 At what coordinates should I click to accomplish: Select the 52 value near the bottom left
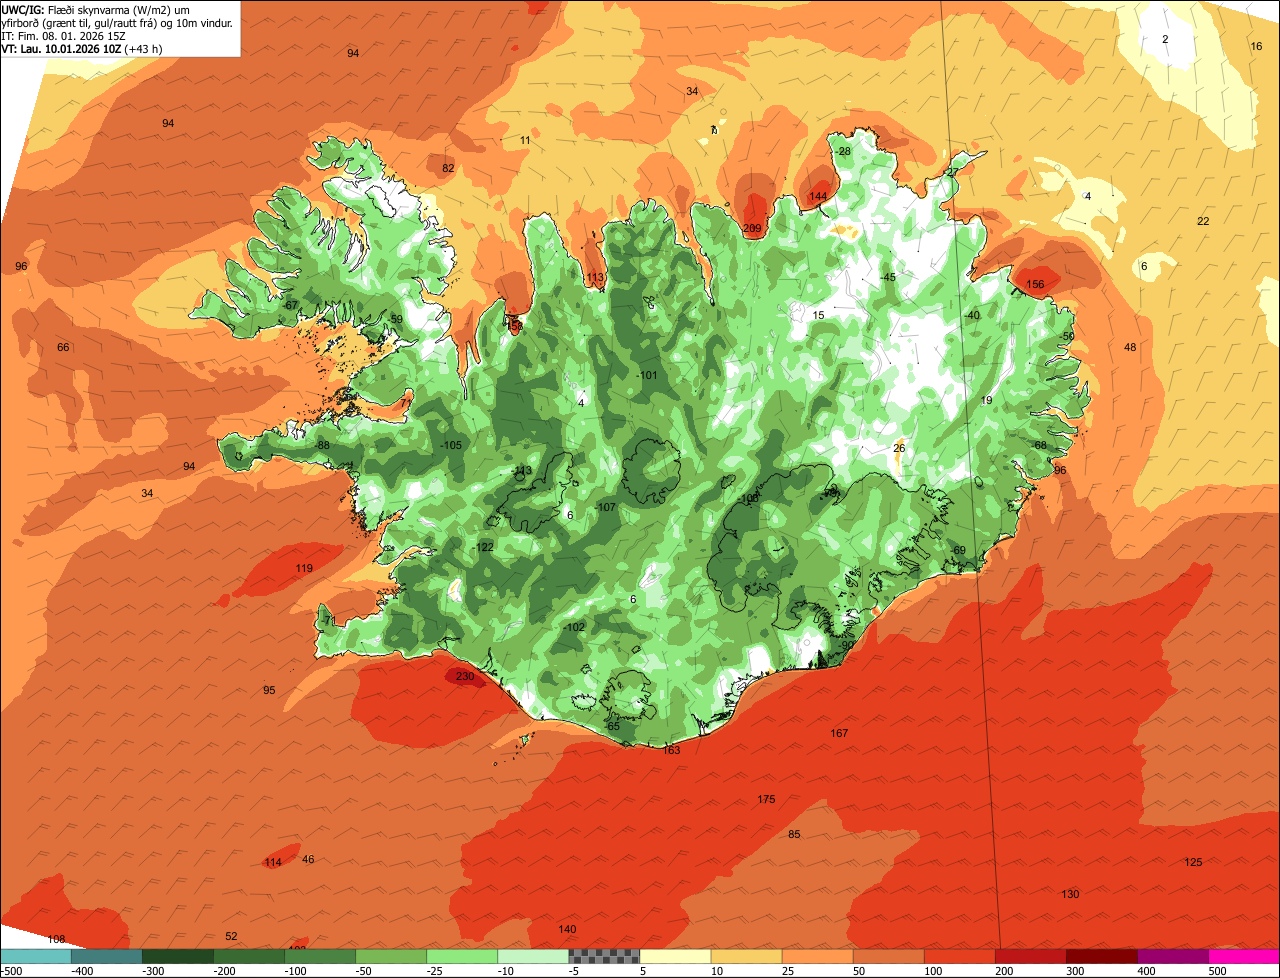coord(231,936)
